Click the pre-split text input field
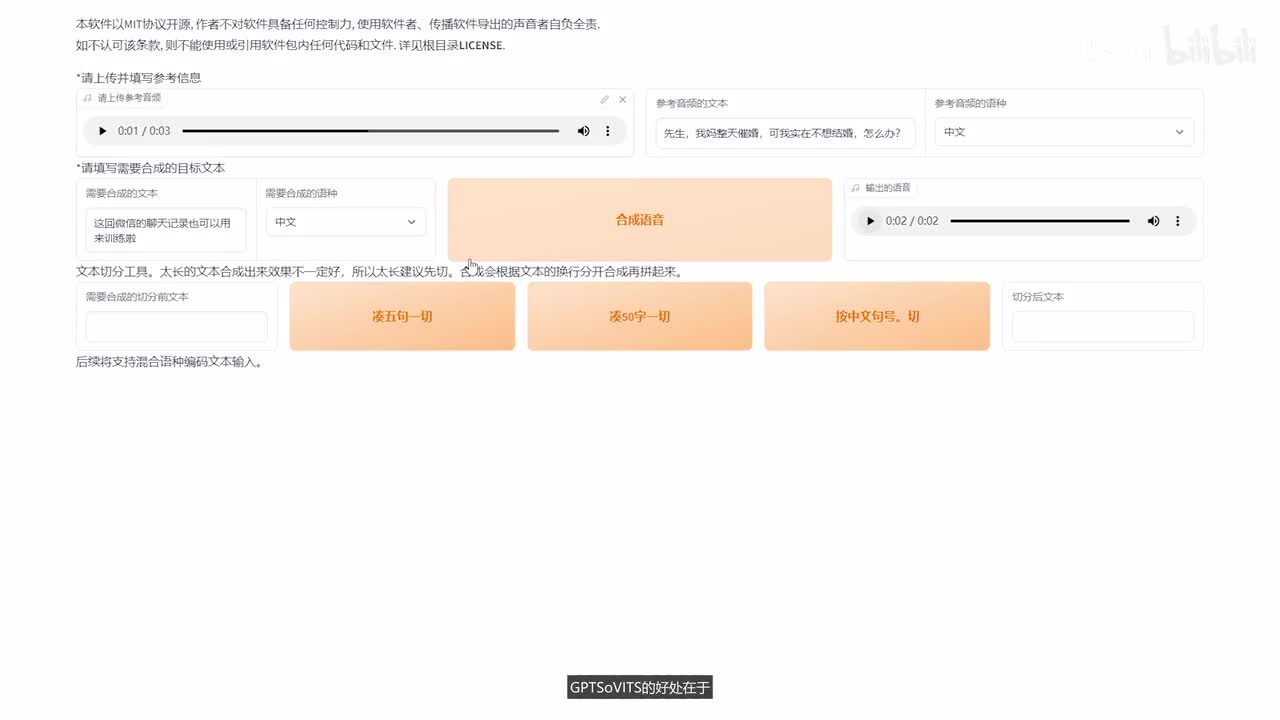The width and height of the screenshot is (1280, 720). [x=176, y=327]
